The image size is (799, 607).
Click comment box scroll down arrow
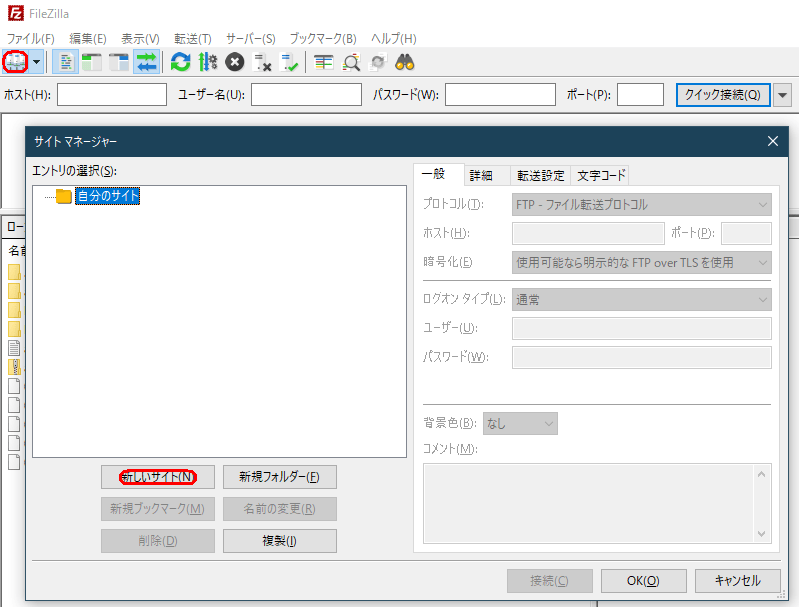pos(761,534)
